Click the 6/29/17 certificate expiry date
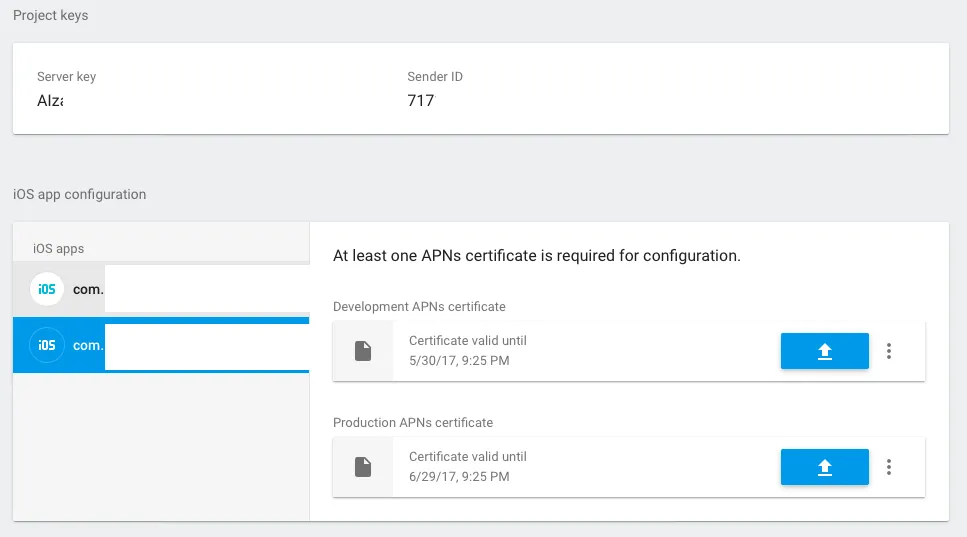Viewport: 967px width, 537px height. click(x=459, y=476)
